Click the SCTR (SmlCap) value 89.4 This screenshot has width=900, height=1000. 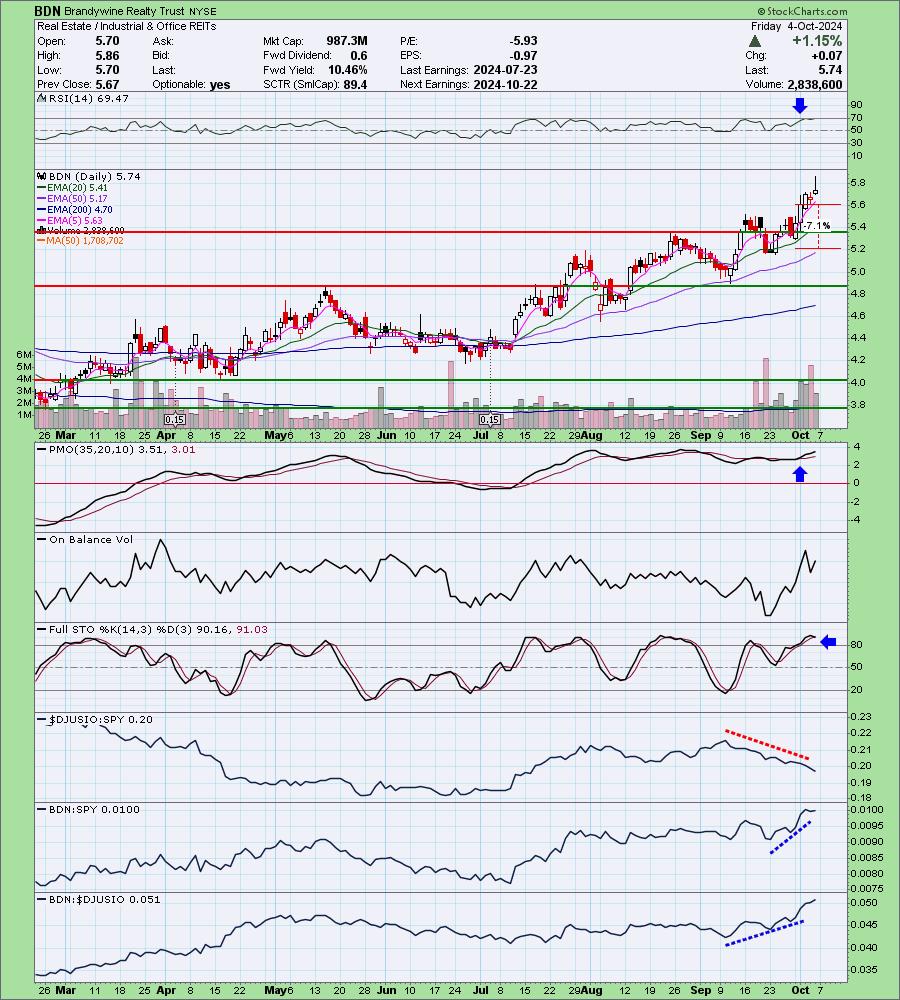click(x=355, y=84)
